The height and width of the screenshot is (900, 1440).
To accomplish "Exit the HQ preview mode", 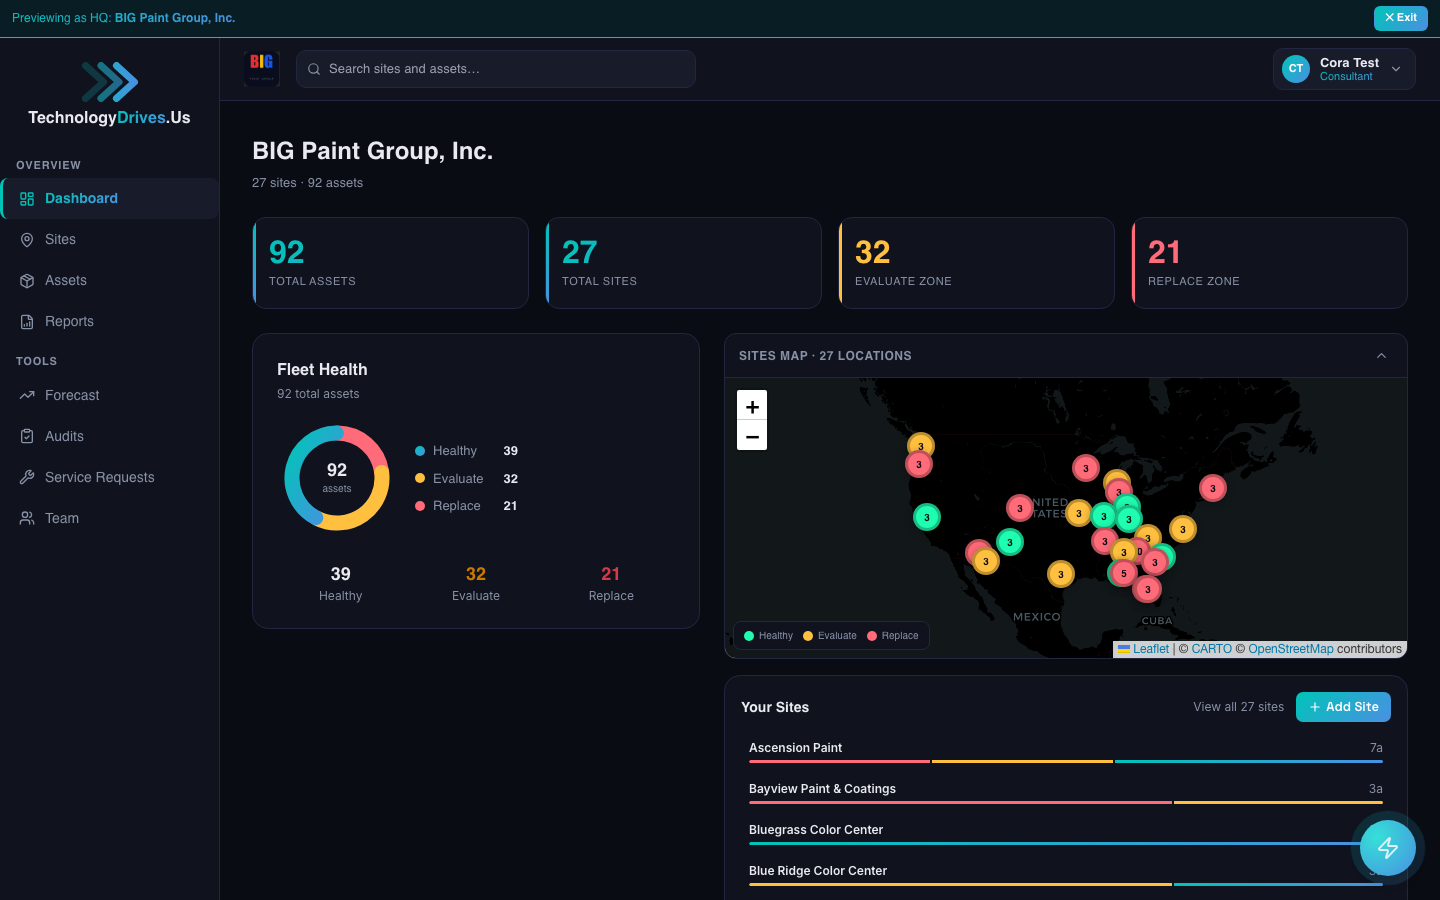I will click(1400, 18).
